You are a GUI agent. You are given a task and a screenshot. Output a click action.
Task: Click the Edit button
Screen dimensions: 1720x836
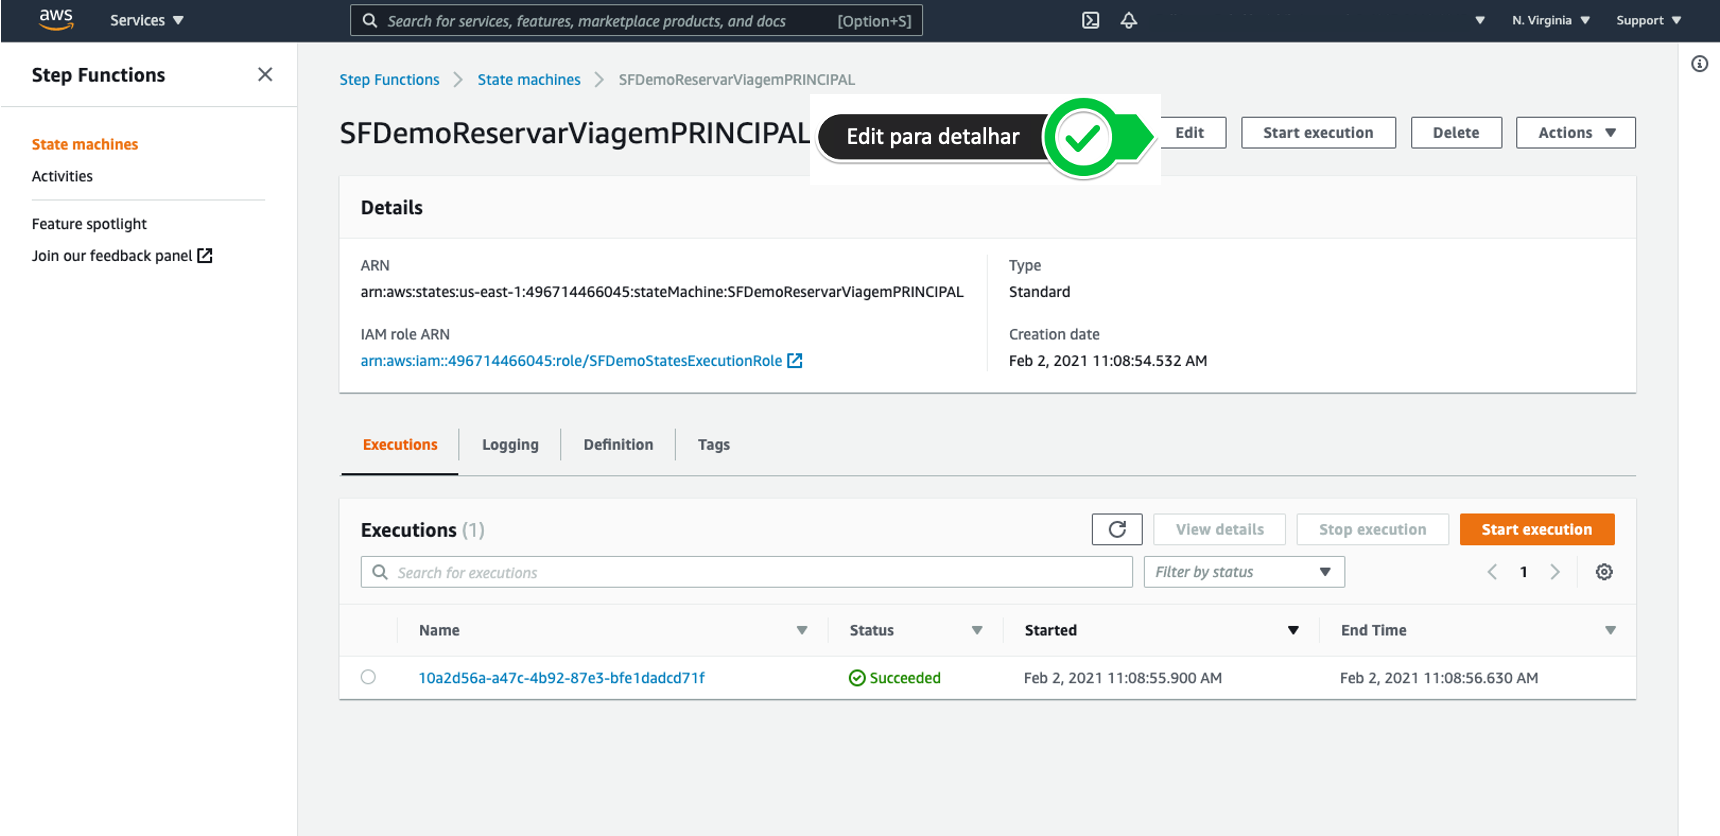1190,133
